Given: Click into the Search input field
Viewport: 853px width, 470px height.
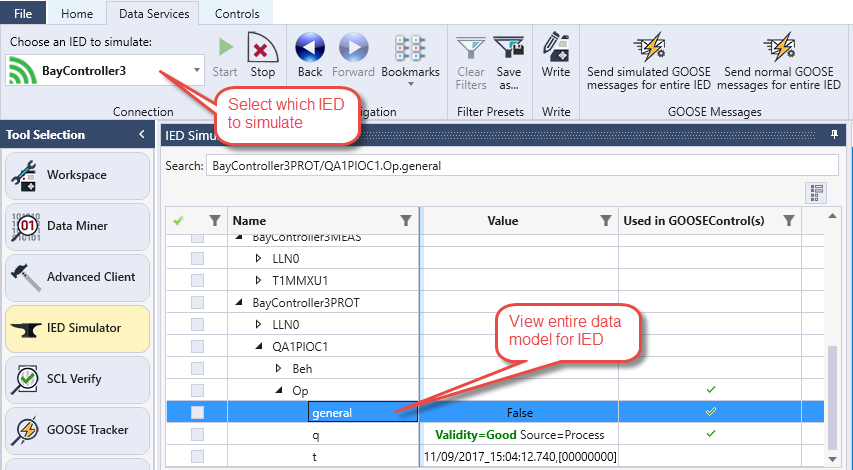Looking at the screenshot, I should coord(520,164).
